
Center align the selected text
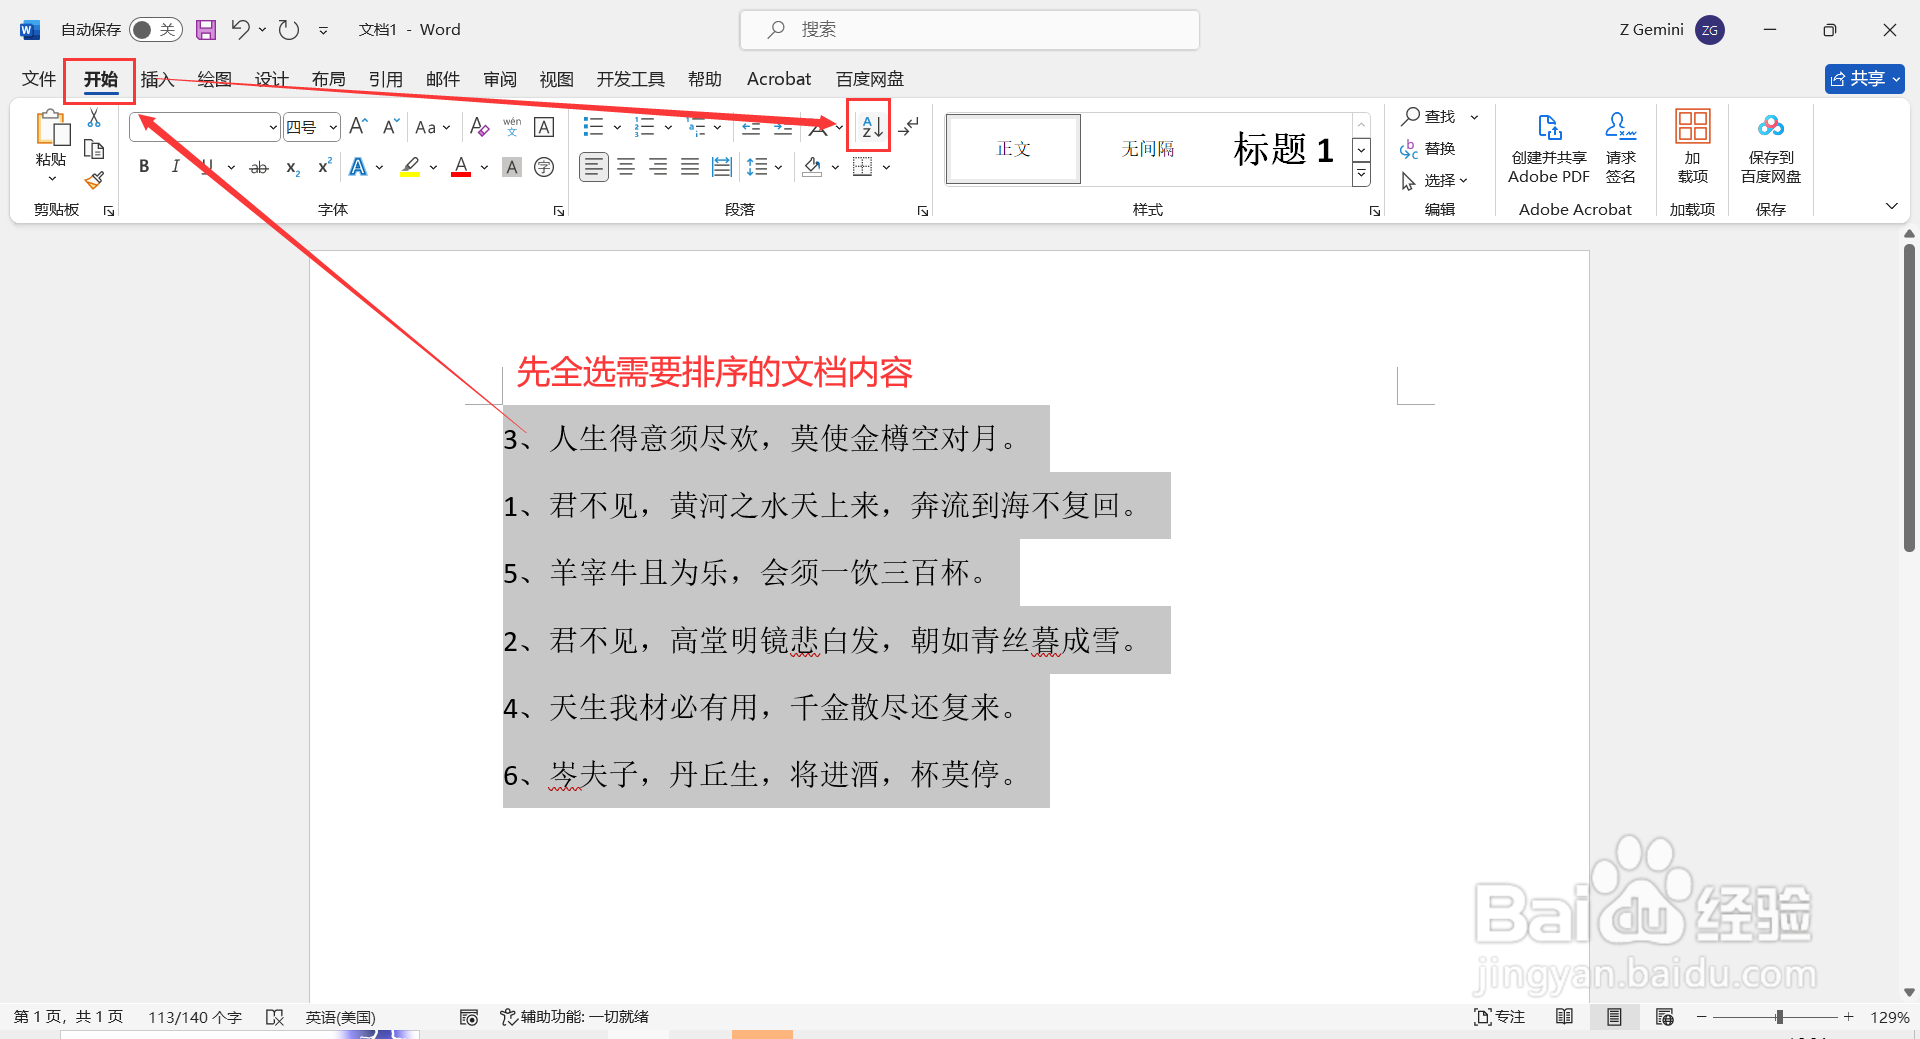(626, 166)
